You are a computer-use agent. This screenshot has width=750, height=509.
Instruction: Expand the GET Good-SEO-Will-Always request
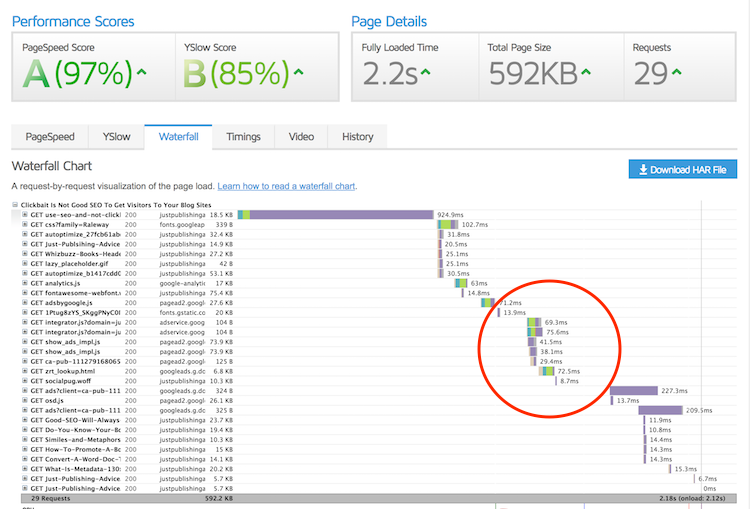pos(25,420)
